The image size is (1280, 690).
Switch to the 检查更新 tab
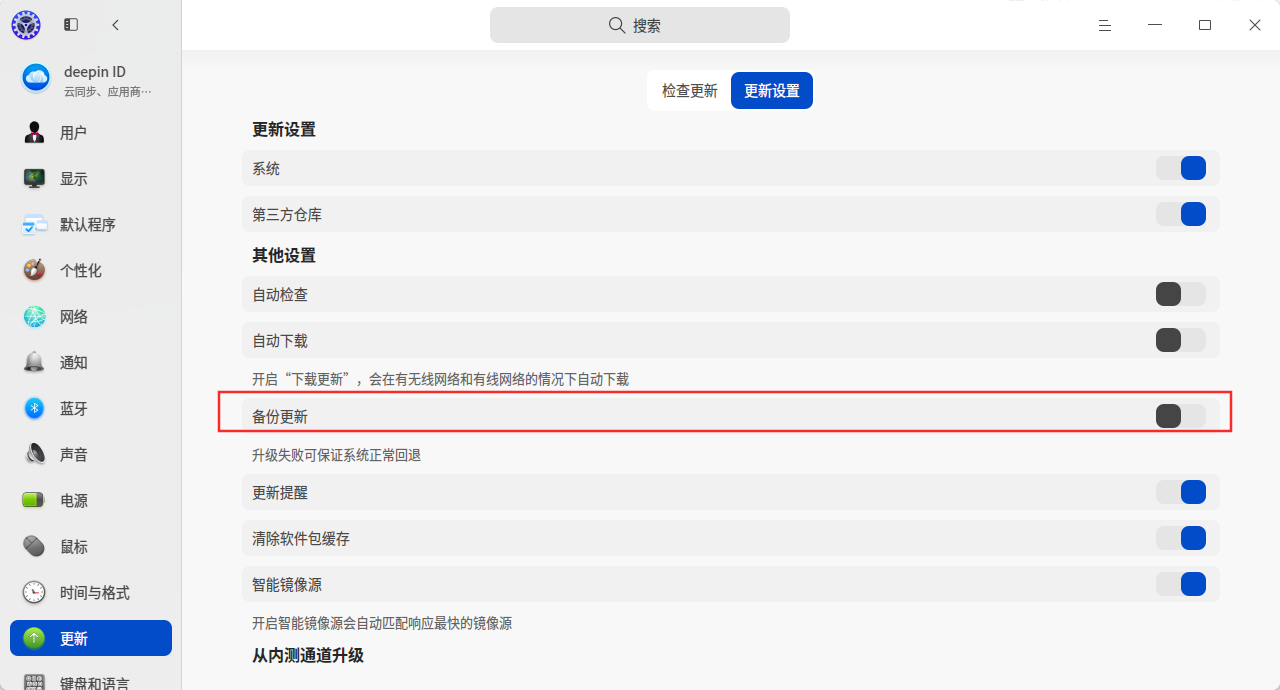pyautogui.click(x=690, y=91)
